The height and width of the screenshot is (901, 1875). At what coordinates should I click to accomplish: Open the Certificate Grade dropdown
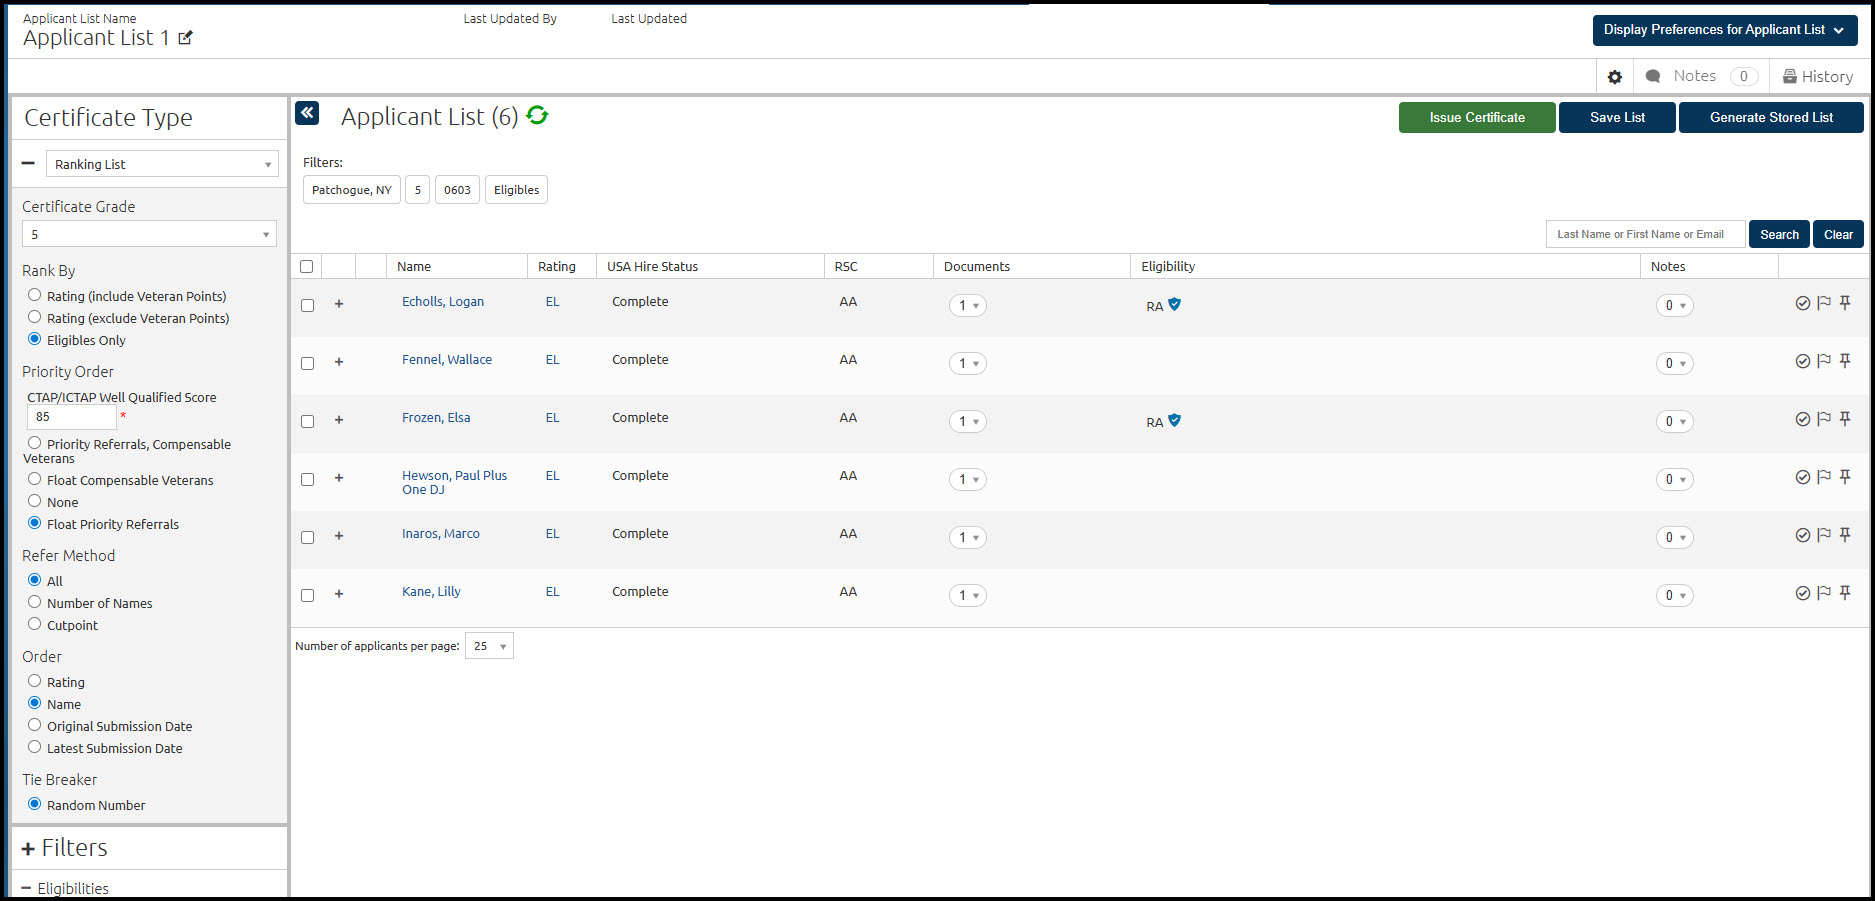(x=150, y=234)
